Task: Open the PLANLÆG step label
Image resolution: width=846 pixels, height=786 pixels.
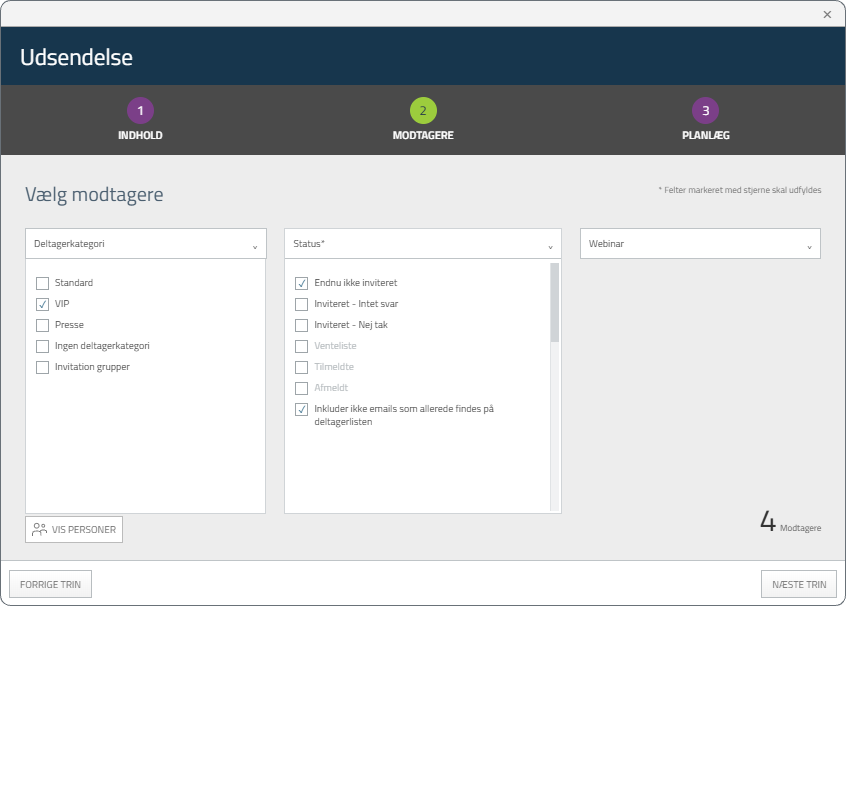Action: click(x=706, y=135)
